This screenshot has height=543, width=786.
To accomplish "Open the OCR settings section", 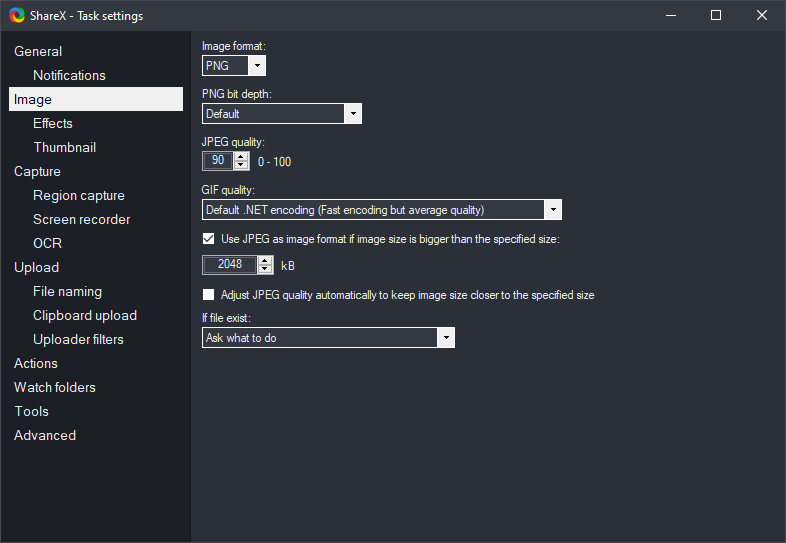I will pyautogui.click(x=47, y=243).
